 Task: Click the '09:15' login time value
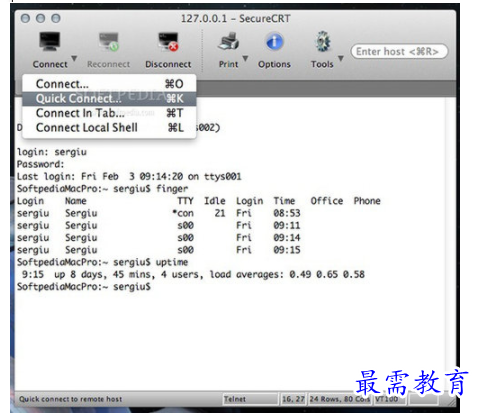[287, 250]
